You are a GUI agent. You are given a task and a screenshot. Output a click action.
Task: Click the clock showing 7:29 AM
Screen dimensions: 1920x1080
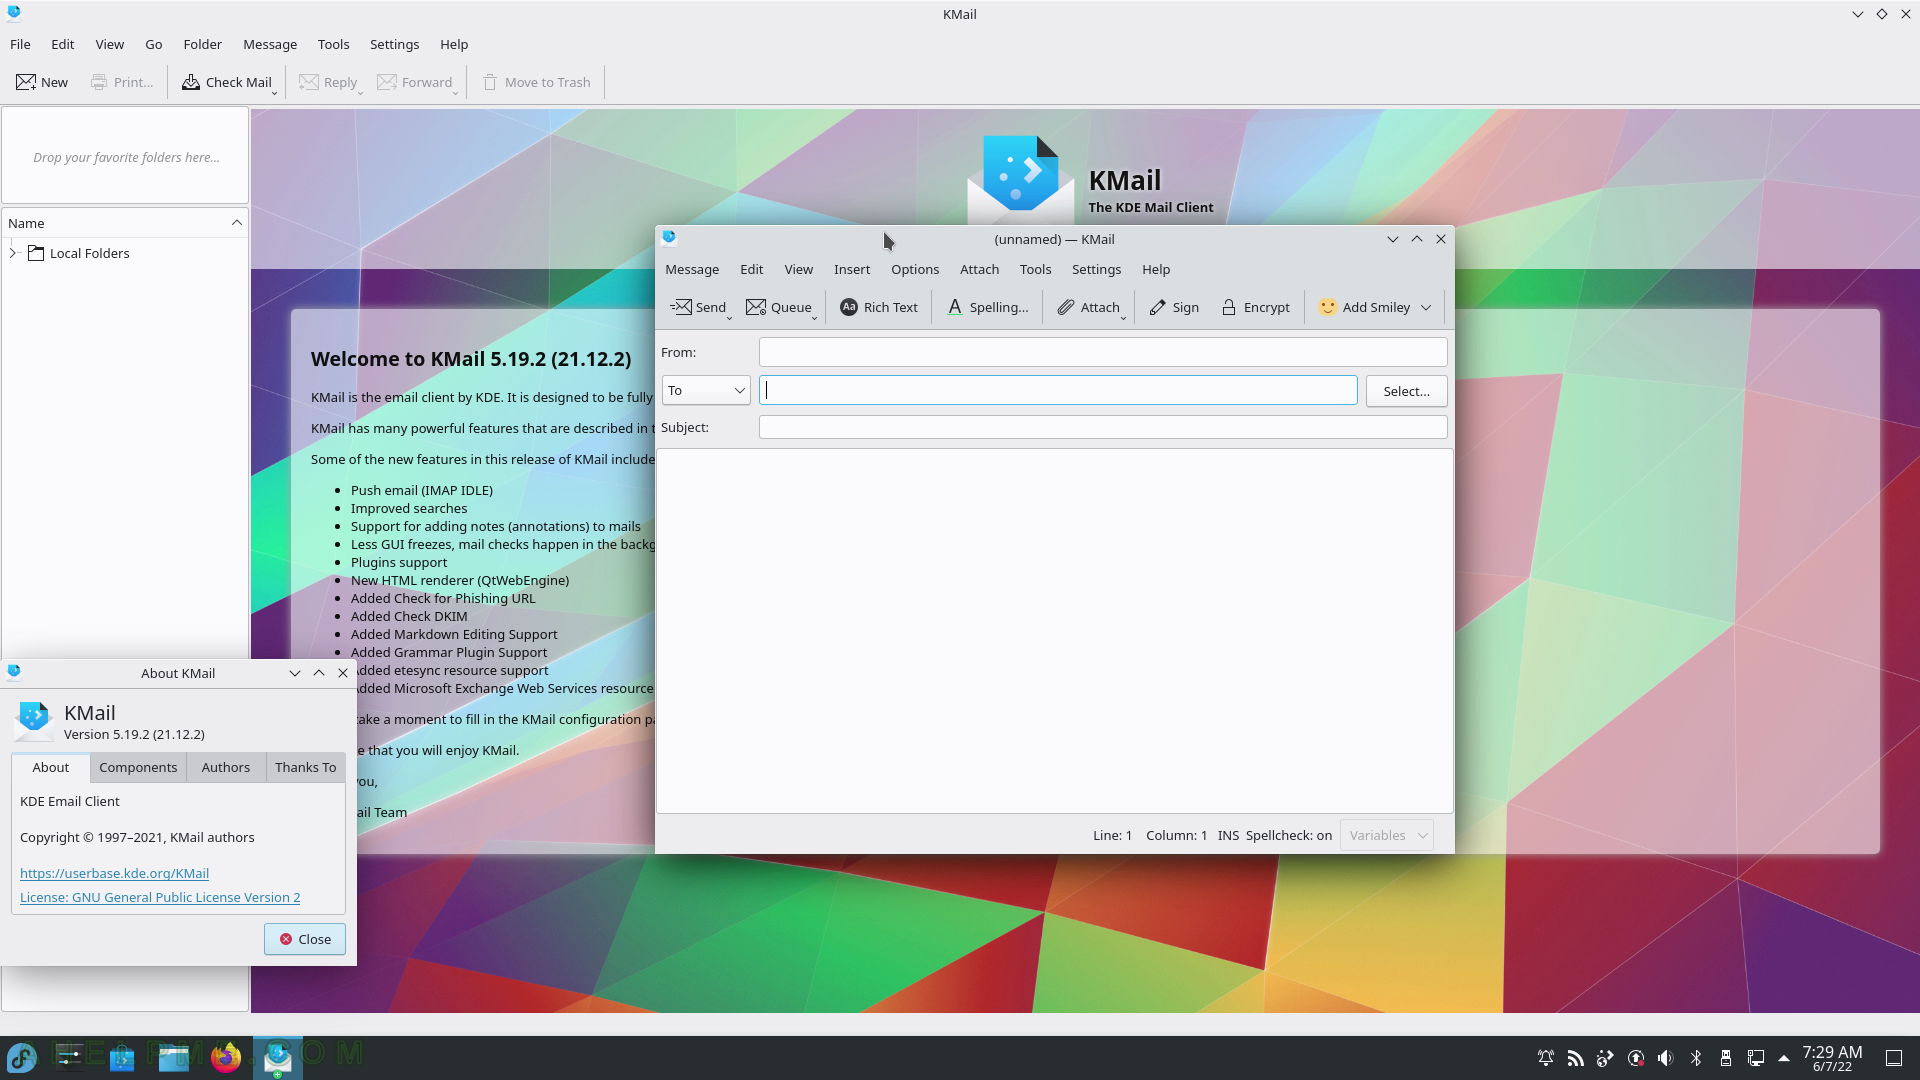[1832, 1058]
